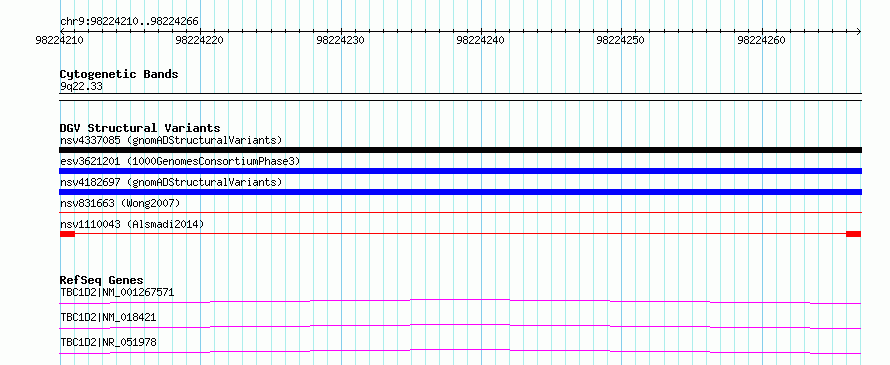Select variant label esv3621201 (1000GenomesConsortiumPhase3)
This screenshot has width=890, height=365.
click(x=180, y=161)
